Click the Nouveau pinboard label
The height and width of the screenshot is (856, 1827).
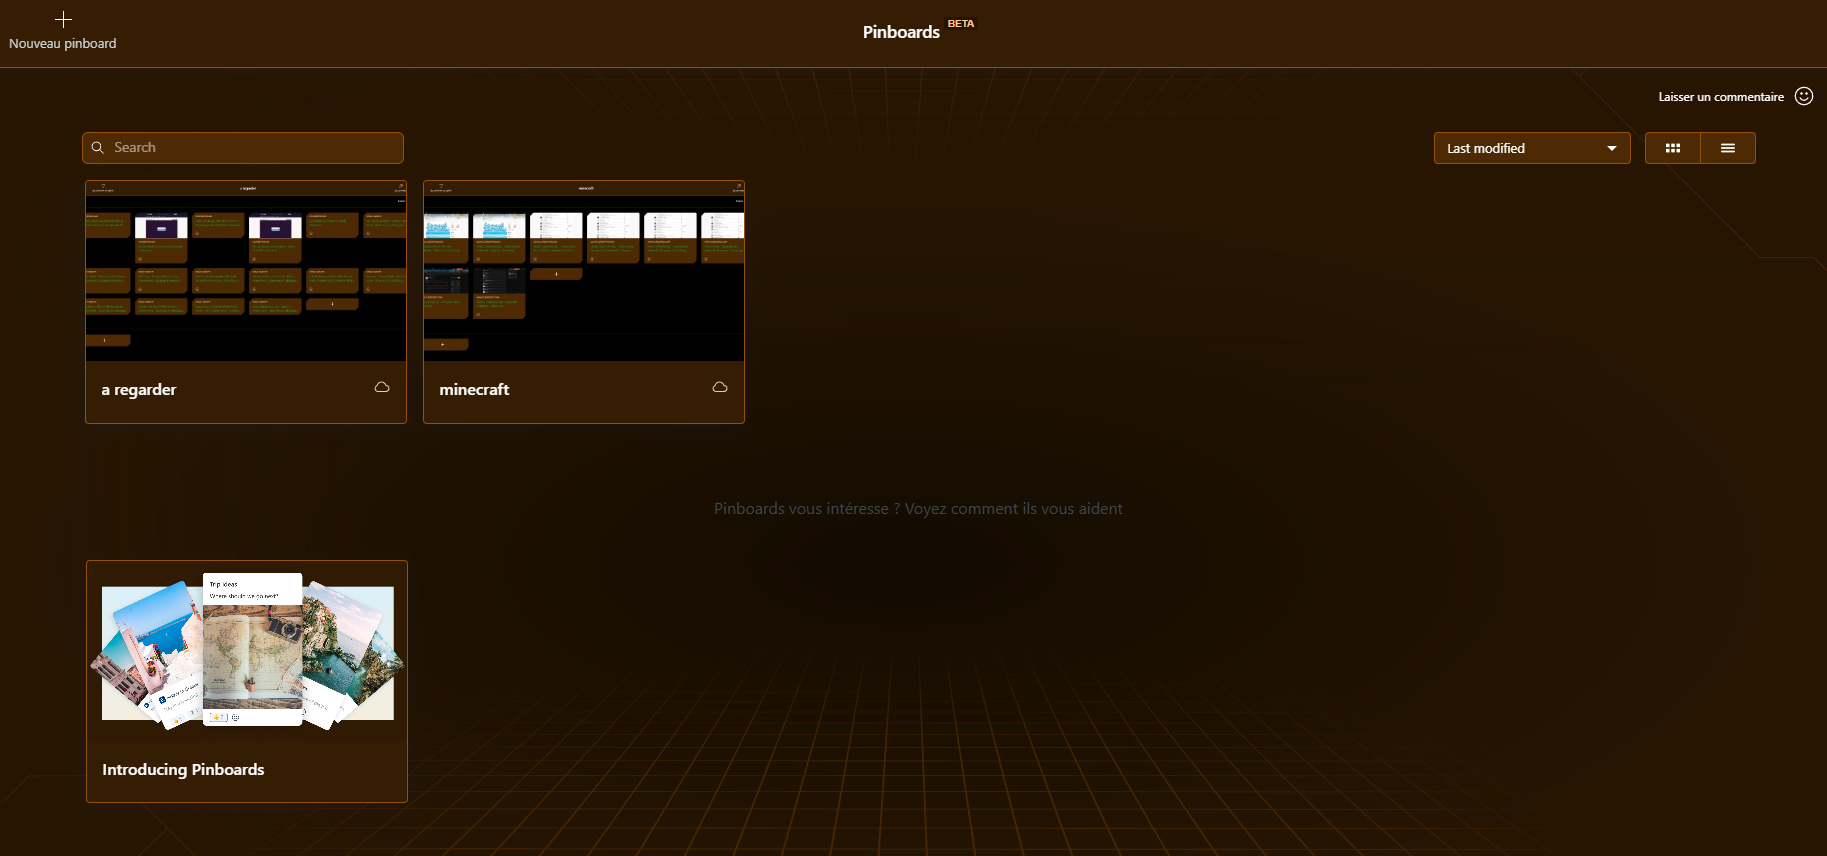click(x=63, y=44)
